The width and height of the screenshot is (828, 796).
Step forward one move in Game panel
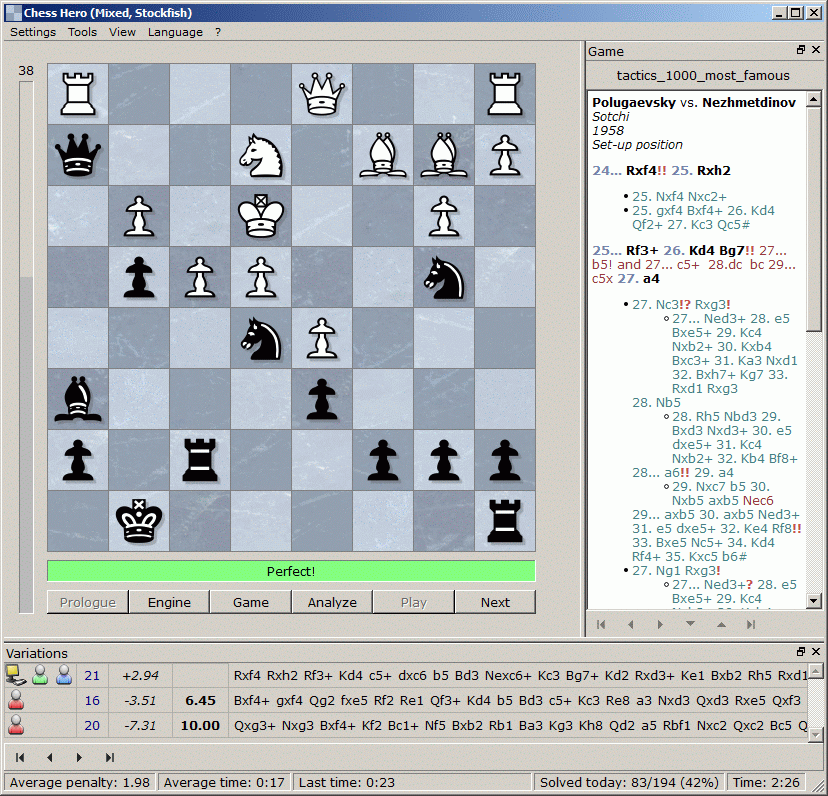point(660,623)
